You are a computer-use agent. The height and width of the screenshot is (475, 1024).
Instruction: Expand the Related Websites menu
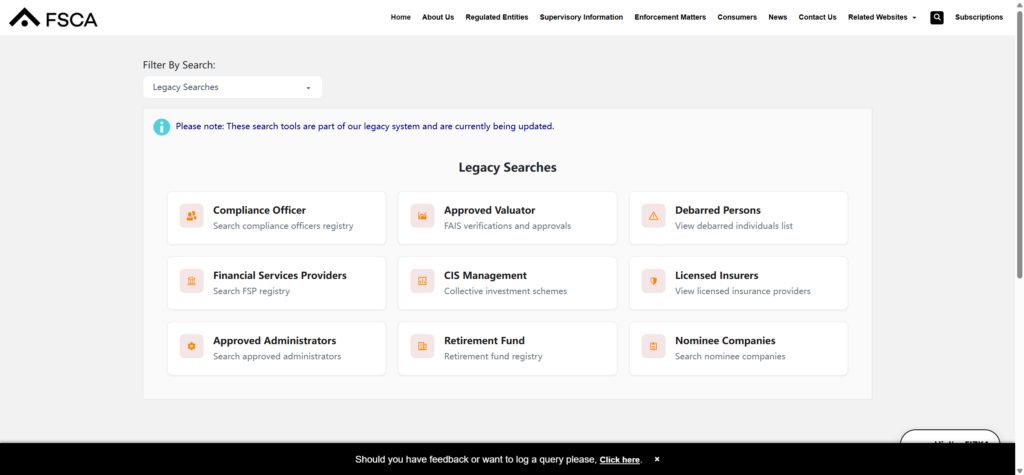point(881,17)
